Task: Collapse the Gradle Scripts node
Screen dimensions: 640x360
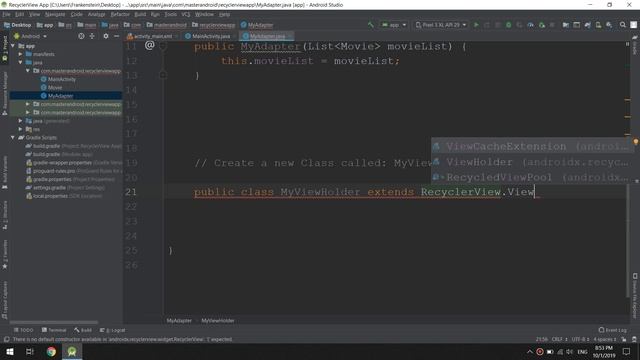Action: pyautogui.click(x=13, y=138)
